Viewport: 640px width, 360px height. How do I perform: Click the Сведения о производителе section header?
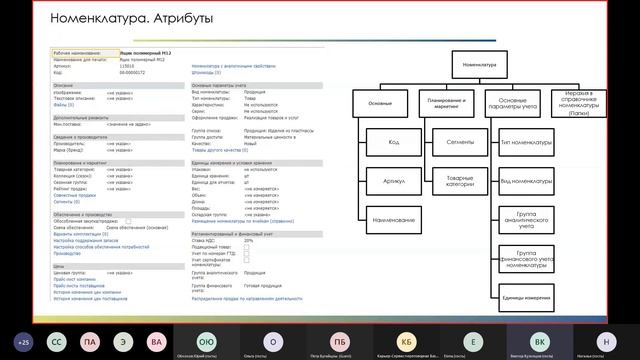point(118,137)
